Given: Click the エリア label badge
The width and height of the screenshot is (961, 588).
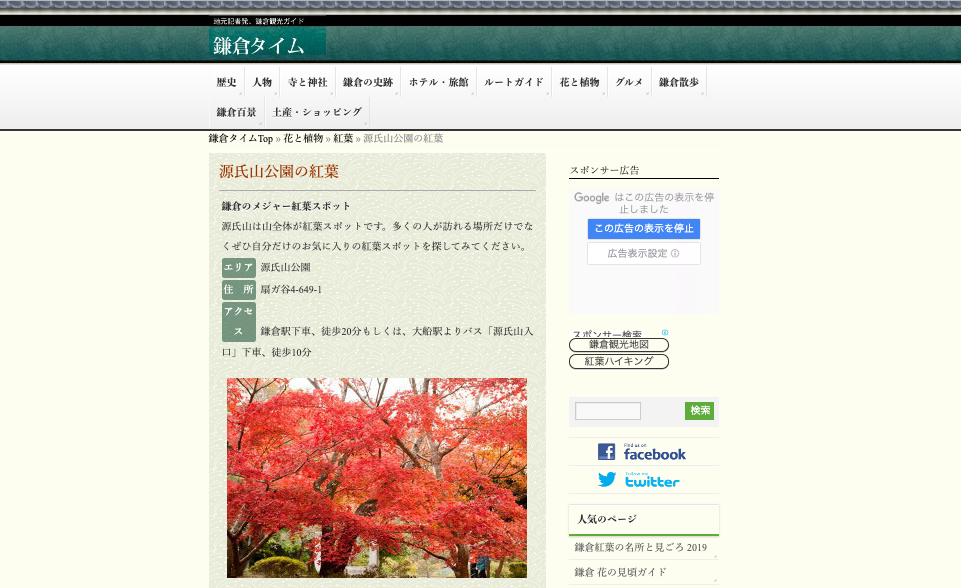Looking at the screenshot, I should (x=238, y=267).
